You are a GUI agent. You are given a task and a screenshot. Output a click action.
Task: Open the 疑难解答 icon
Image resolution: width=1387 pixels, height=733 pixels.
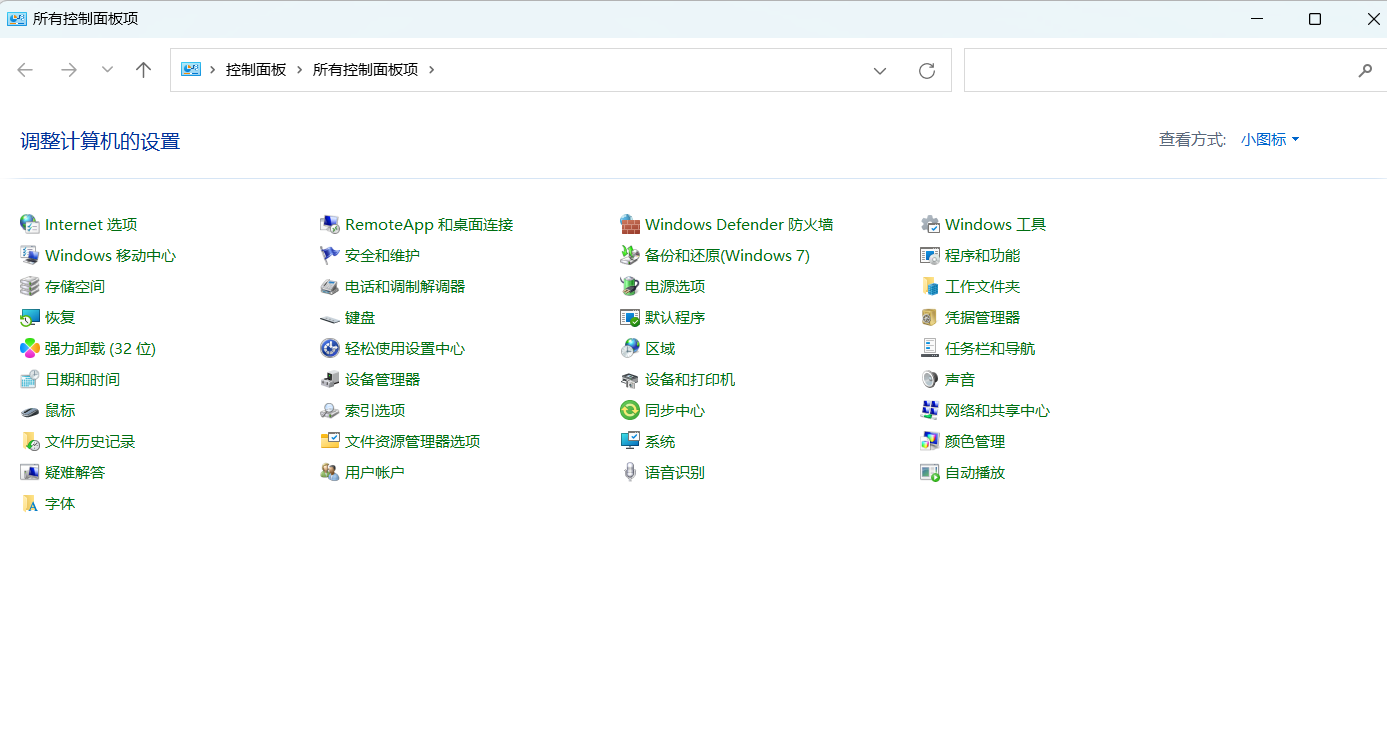click(29, 472)
